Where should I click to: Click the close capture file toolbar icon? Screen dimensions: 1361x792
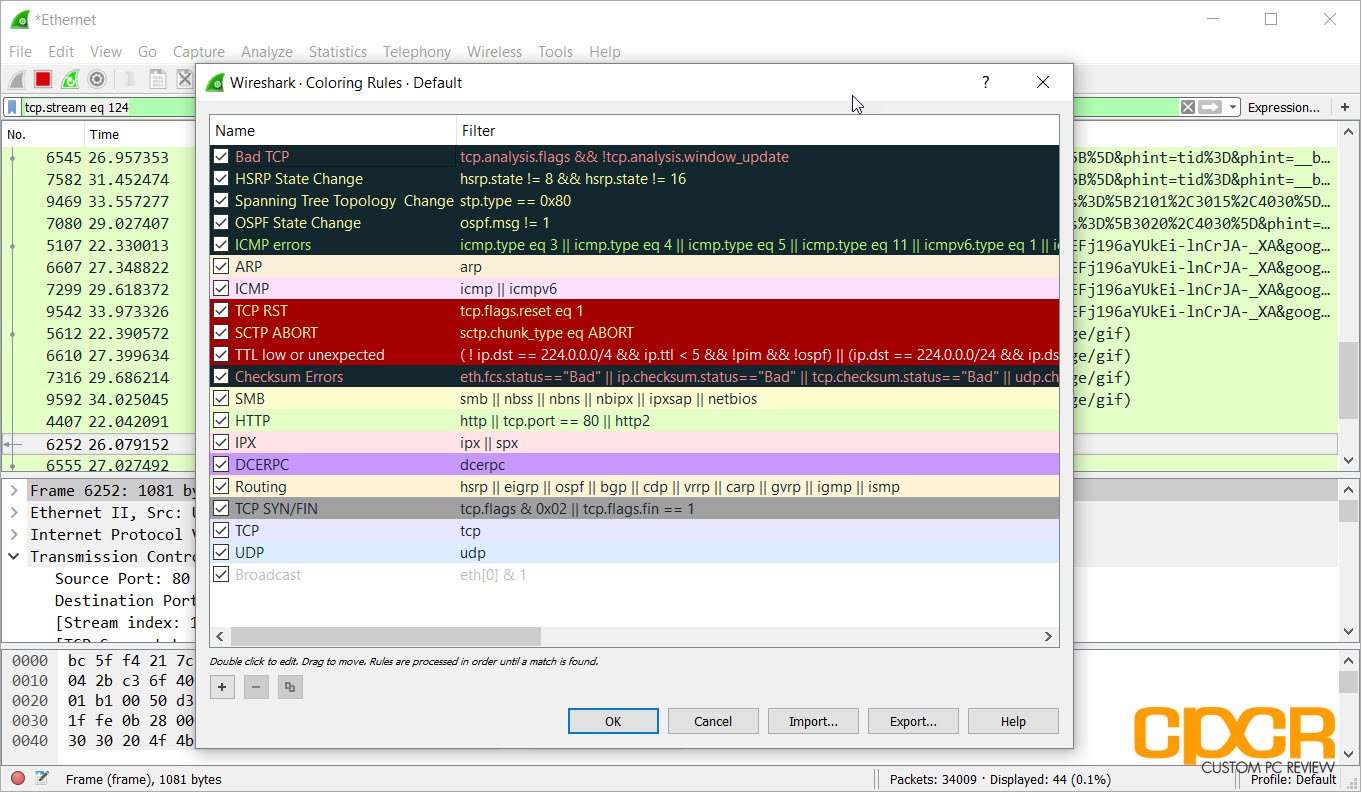[184, 79]
